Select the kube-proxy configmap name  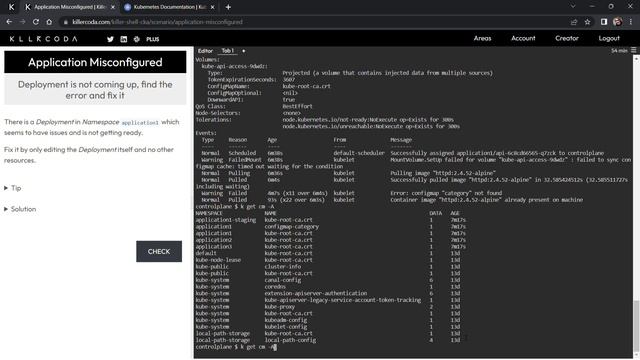point(280,307)
